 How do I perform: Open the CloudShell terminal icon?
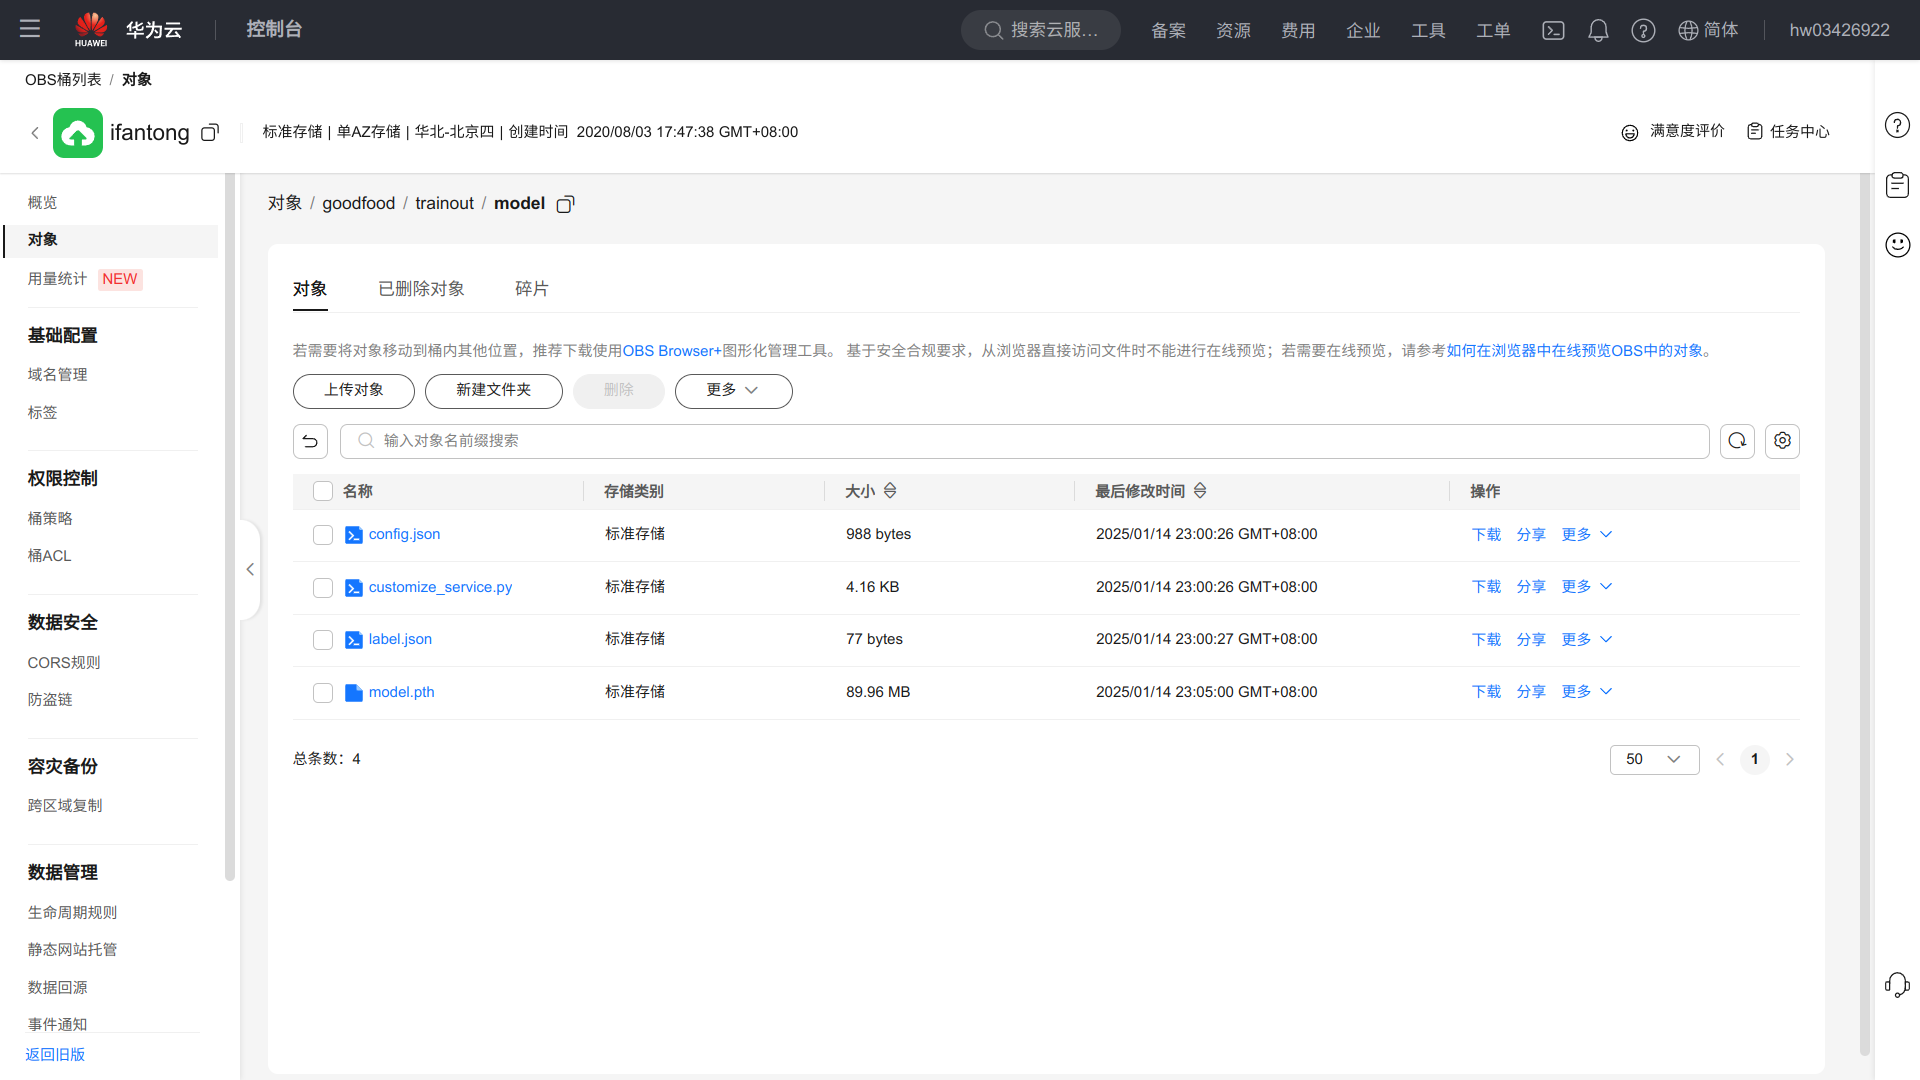tap(1553, 30)
